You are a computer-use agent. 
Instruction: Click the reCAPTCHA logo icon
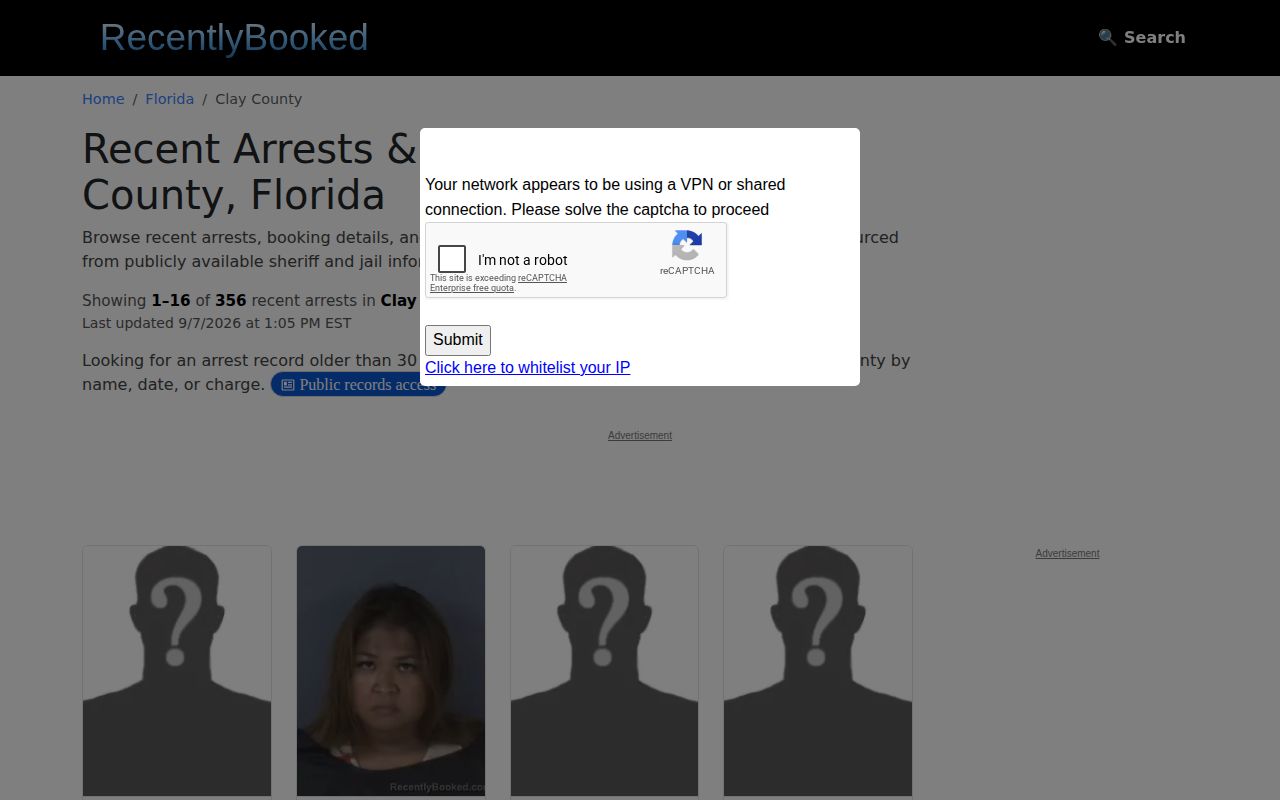click(x=687, y=246)
